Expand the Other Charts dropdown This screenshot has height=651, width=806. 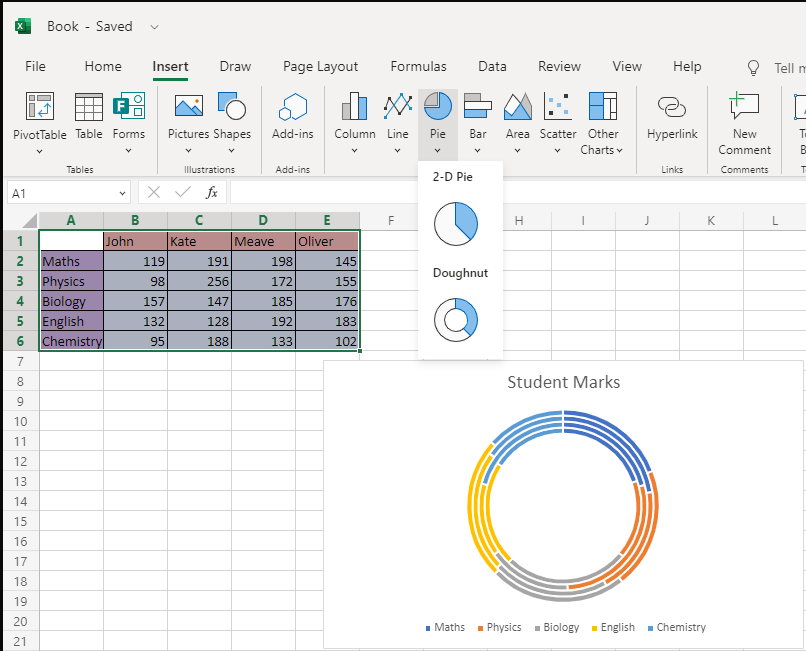point(603,150)
